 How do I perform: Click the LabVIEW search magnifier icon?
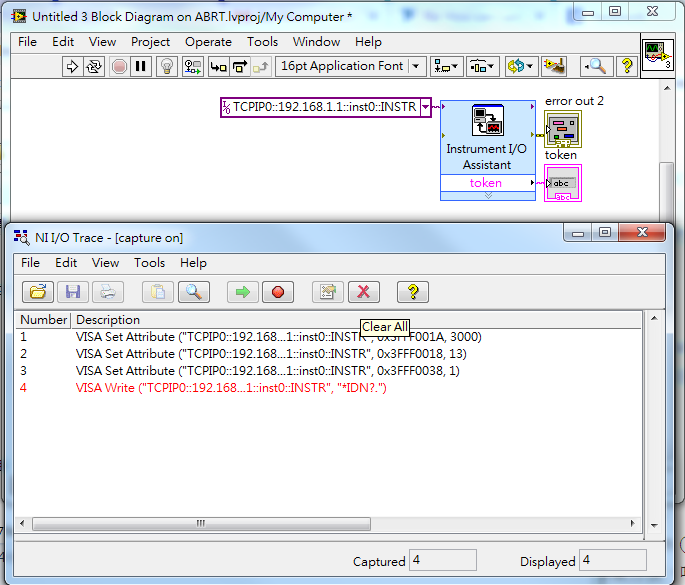click(595, 66)
